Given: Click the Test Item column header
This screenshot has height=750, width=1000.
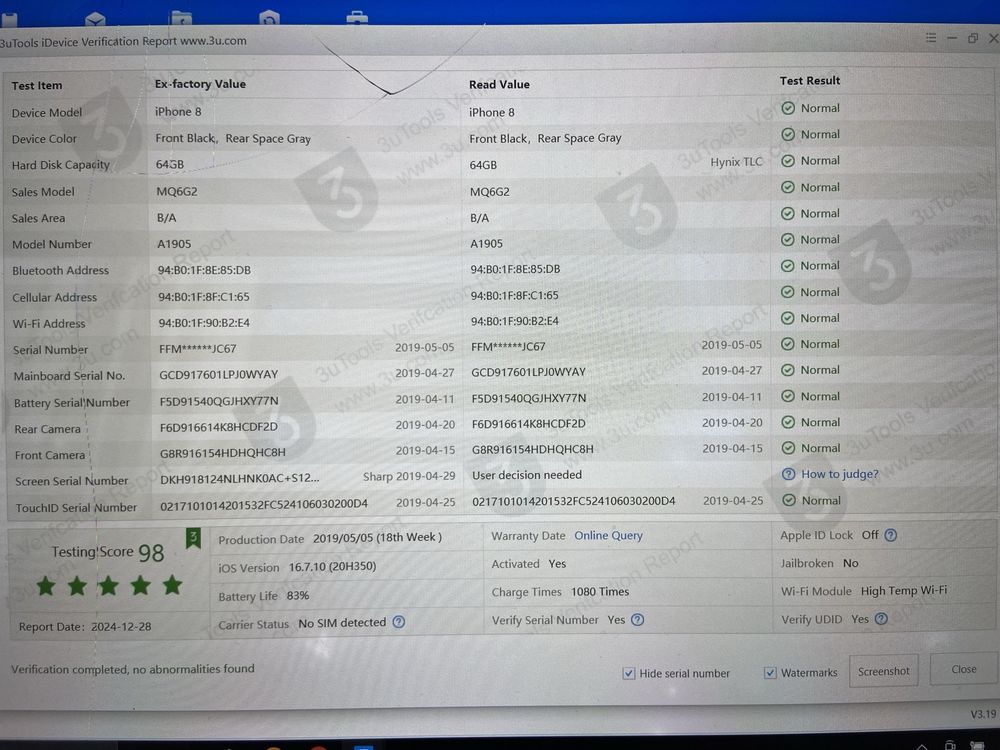Looking at the screenshot, I should (37, 85).
